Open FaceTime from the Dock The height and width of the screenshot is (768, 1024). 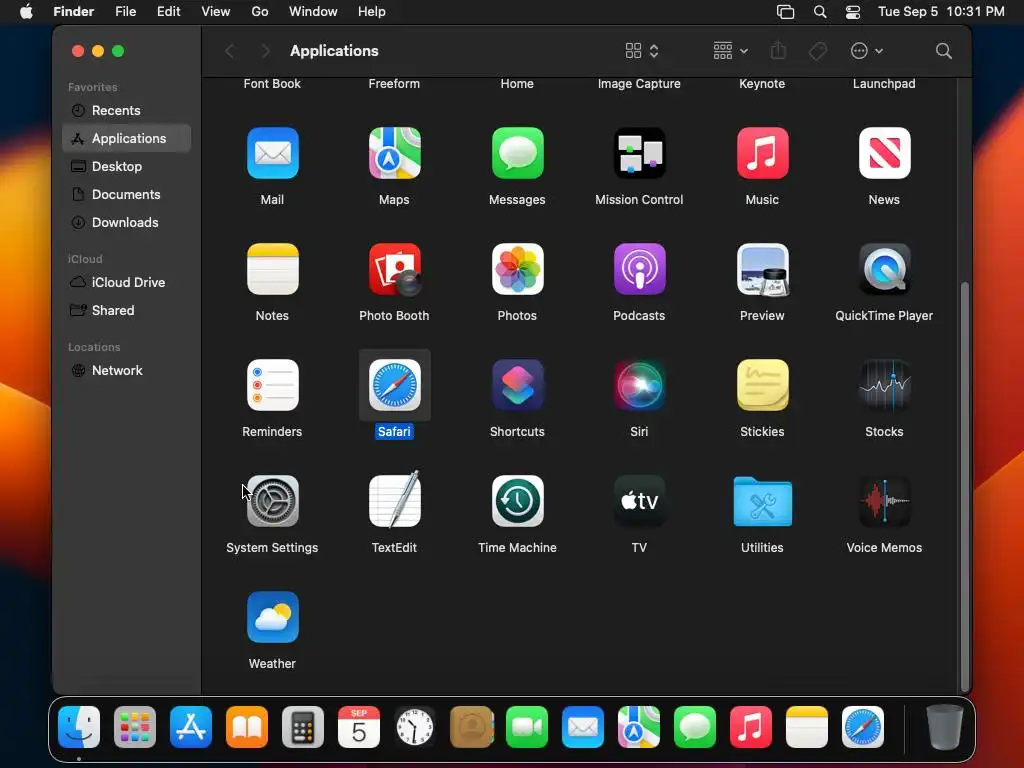pyautogui.click(x=527, y=727)
